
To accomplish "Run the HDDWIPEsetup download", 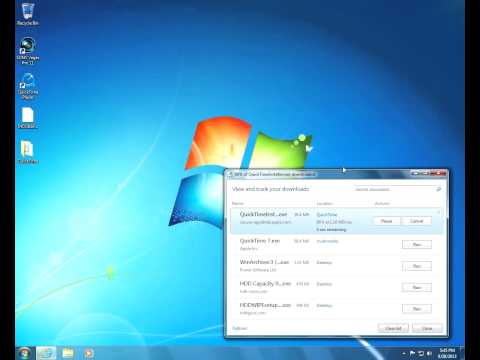I will pos(417,309).
